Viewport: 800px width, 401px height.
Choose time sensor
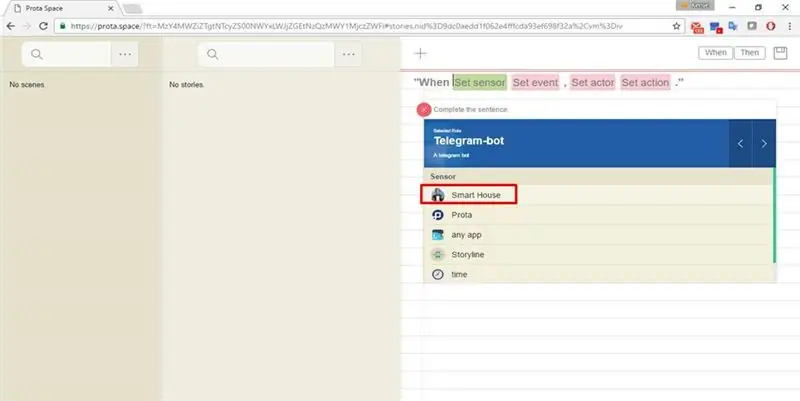click(x=598, y=274)
